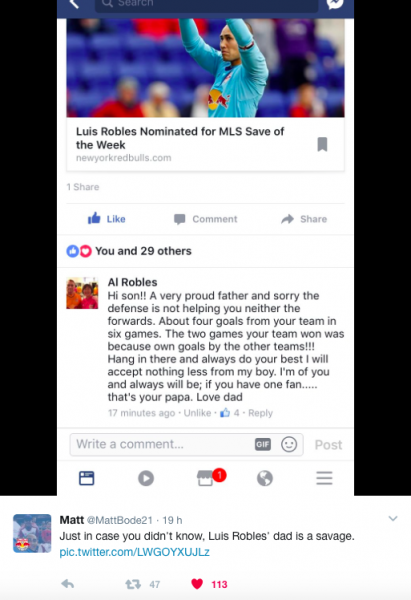Unlike Al Robles' comment

197,413
